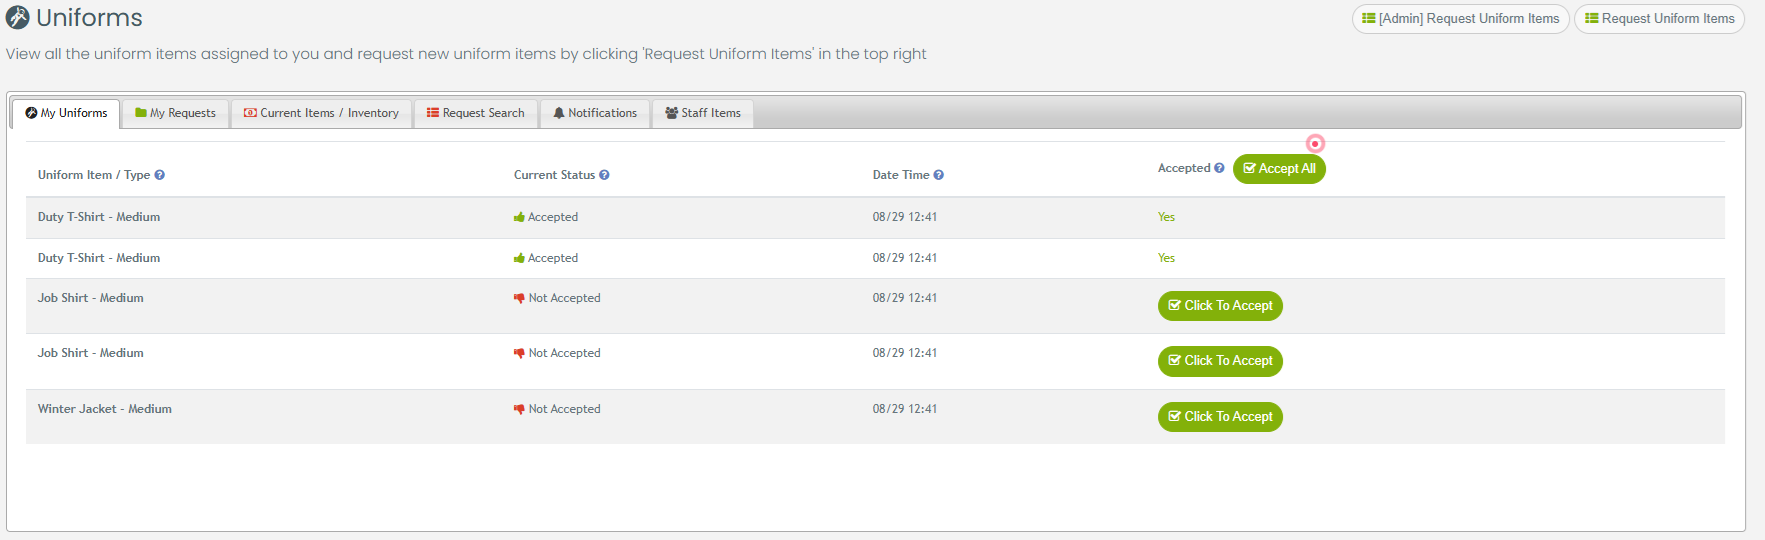
Task: Go to the Notifications tab
Action: 595,113
